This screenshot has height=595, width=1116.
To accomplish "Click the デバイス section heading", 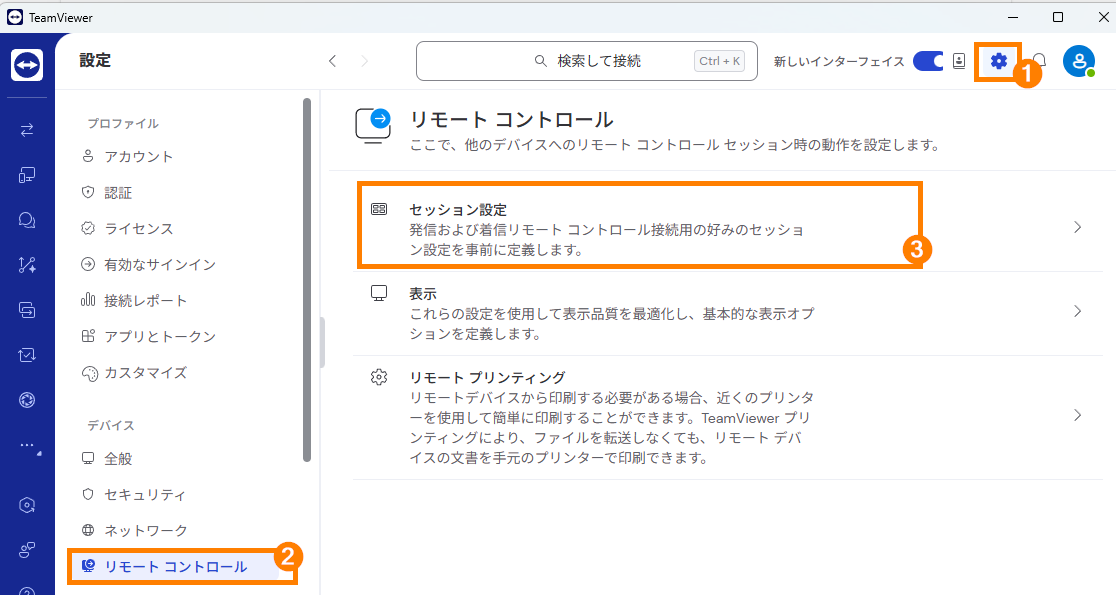I will click(x=110, y=426).
